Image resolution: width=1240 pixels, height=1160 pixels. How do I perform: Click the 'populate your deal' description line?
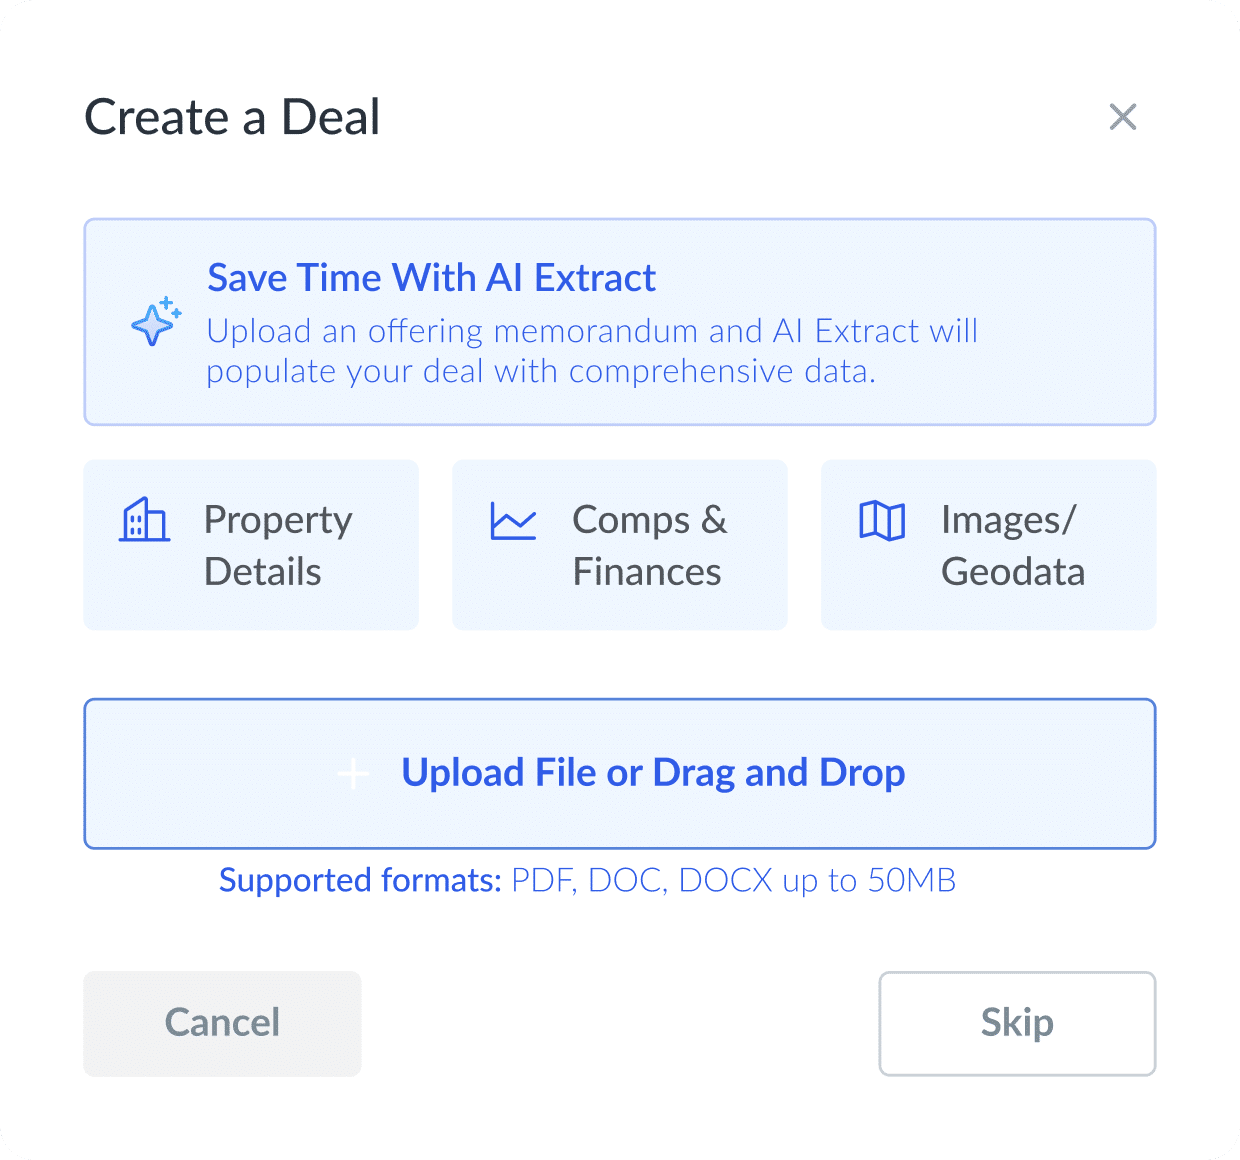[x=540, y=372]
